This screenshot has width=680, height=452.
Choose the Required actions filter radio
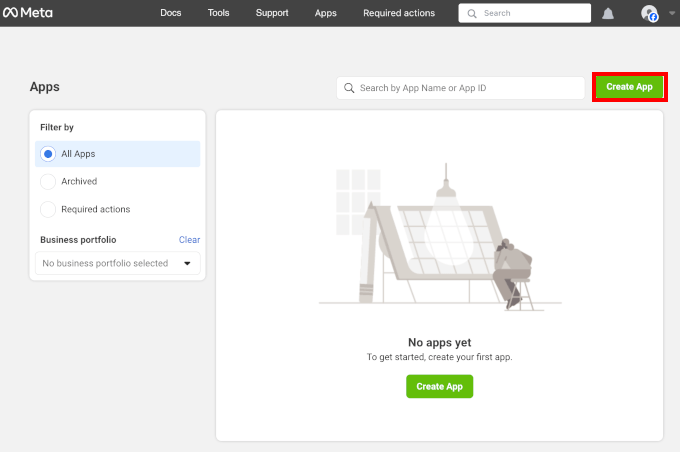(48, 210)
